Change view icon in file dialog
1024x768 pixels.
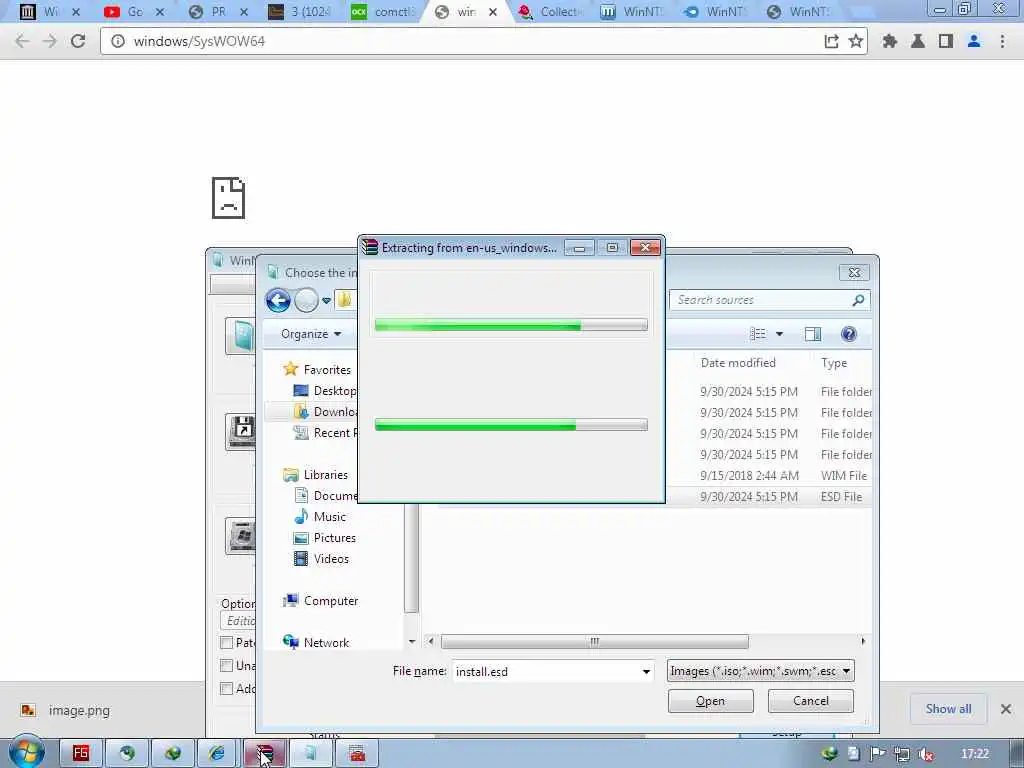click(x=758, y=334)
